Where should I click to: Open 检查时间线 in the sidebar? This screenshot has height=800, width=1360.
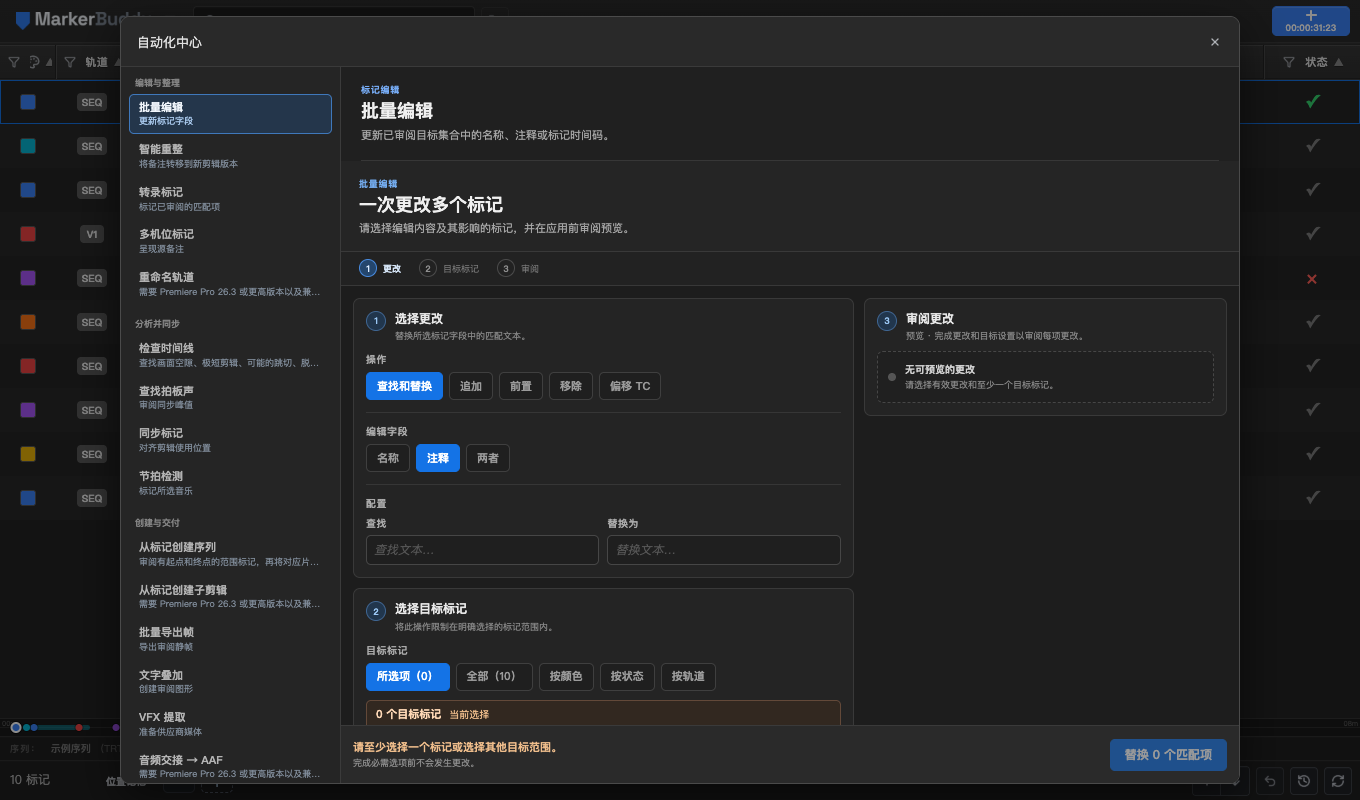click(x=230, y=354)
